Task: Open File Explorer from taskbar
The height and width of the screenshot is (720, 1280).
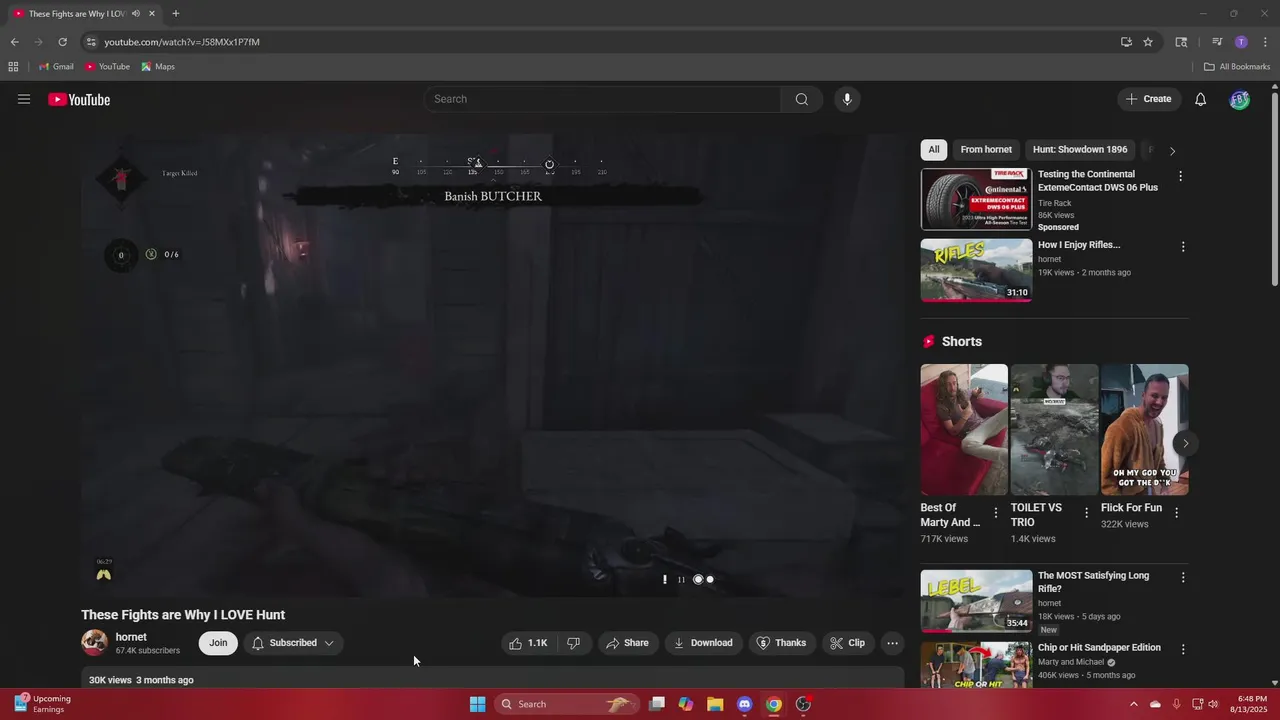Action: [715, 704]
